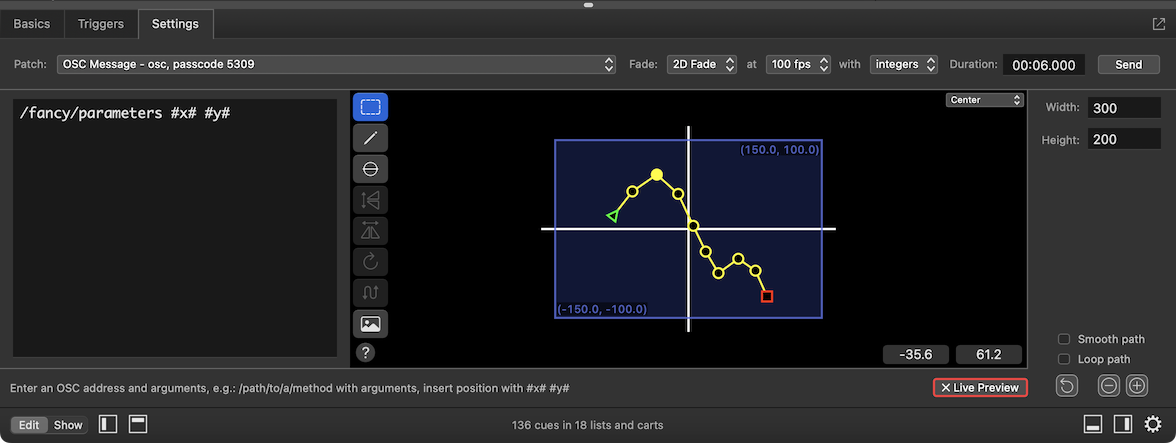Switch to Edit mode

pos(29,425)
